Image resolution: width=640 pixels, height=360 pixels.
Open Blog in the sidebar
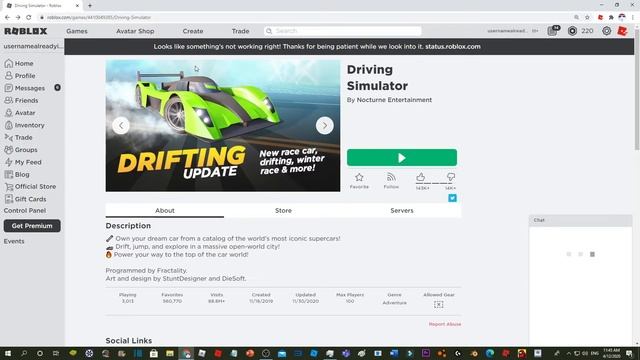[17, 174]
